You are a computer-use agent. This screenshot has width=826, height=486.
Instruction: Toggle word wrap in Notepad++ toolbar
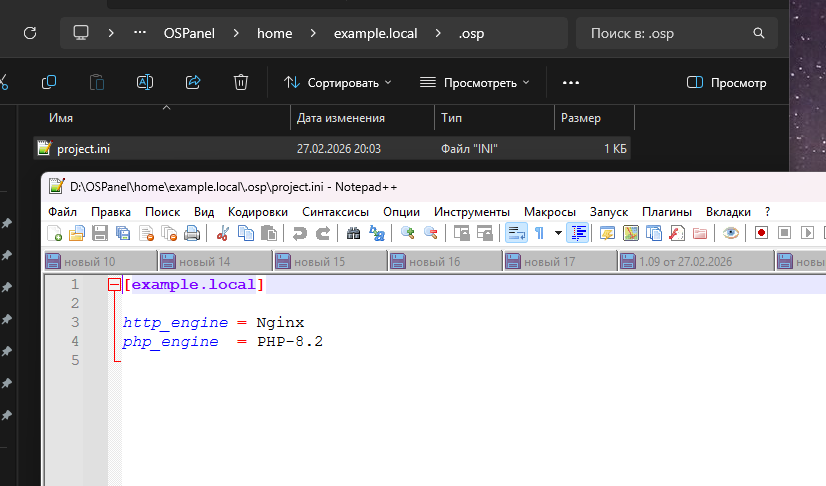pos(516,233)
